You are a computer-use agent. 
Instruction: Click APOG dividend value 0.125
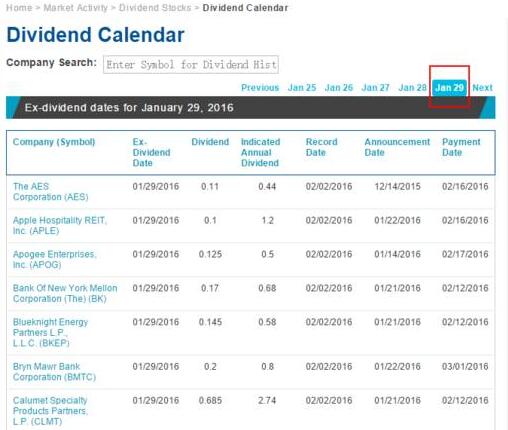point(210,254)
